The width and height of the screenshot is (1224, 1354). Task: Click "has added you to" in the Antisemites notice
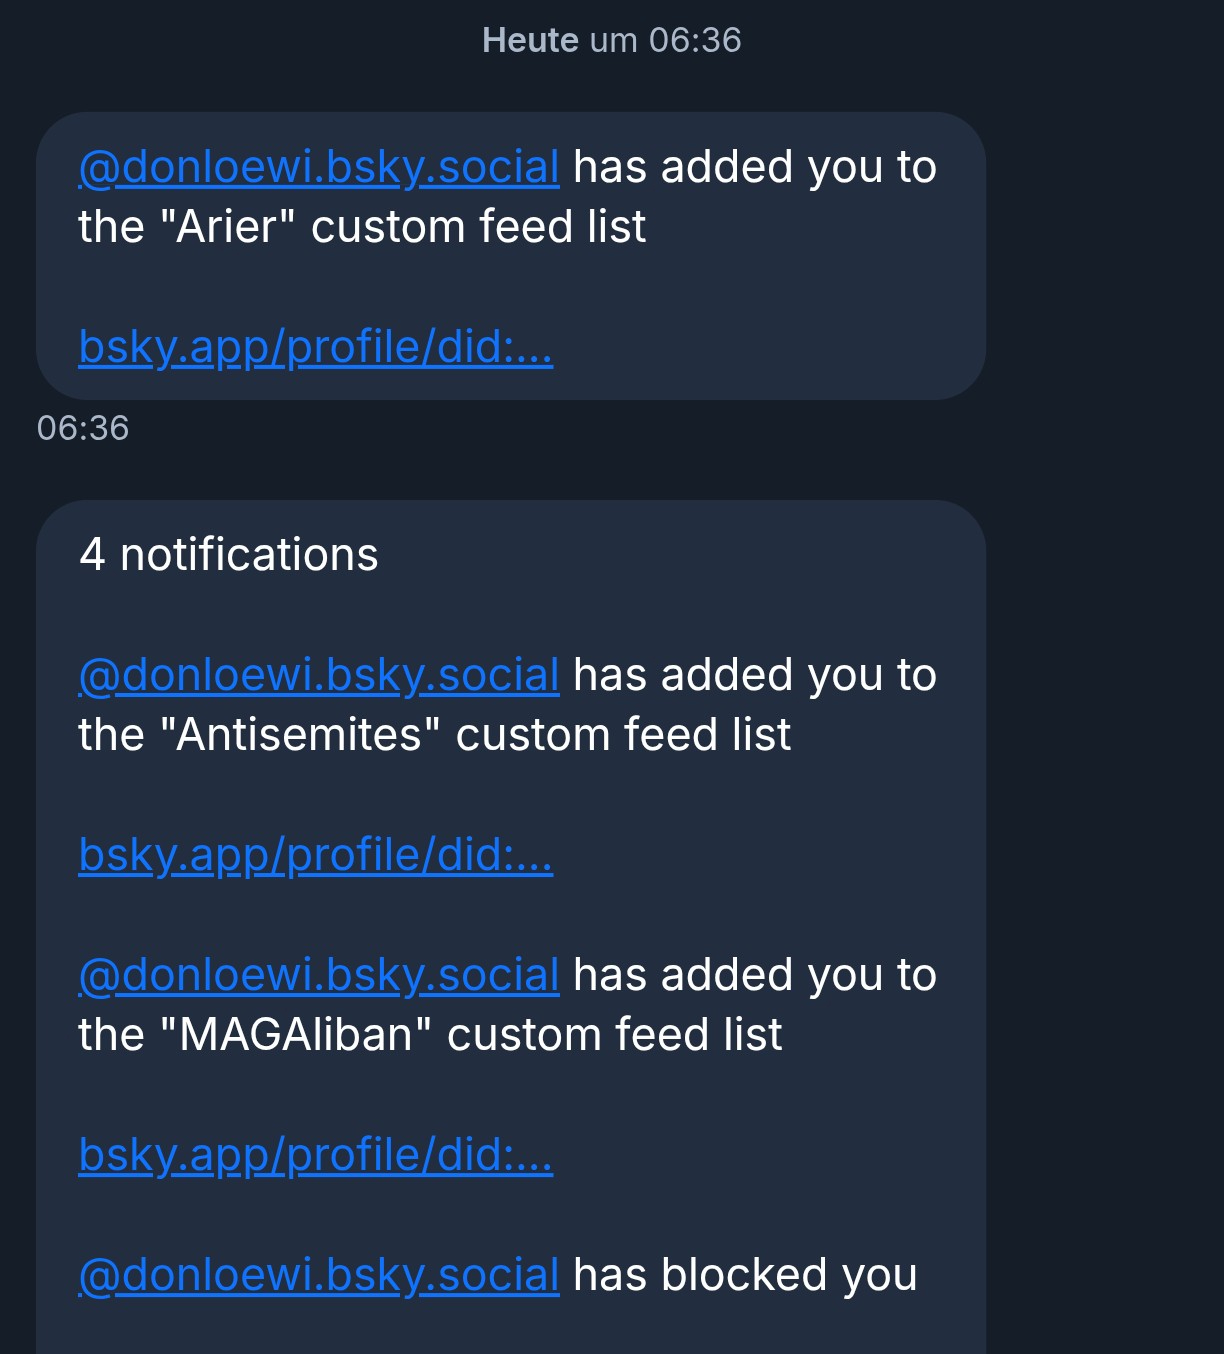coord(755,675)
